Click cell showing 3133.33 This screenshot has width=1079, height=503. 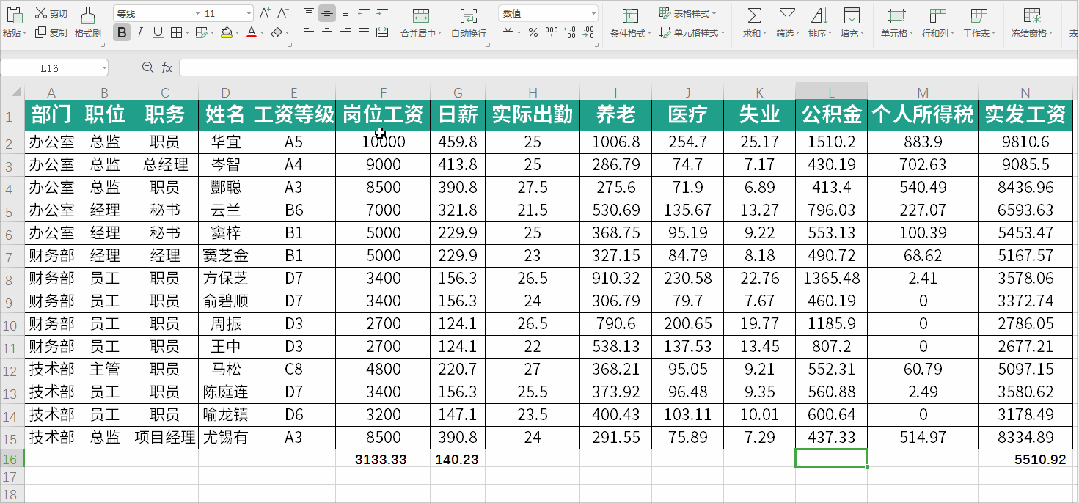coord(383,459)
